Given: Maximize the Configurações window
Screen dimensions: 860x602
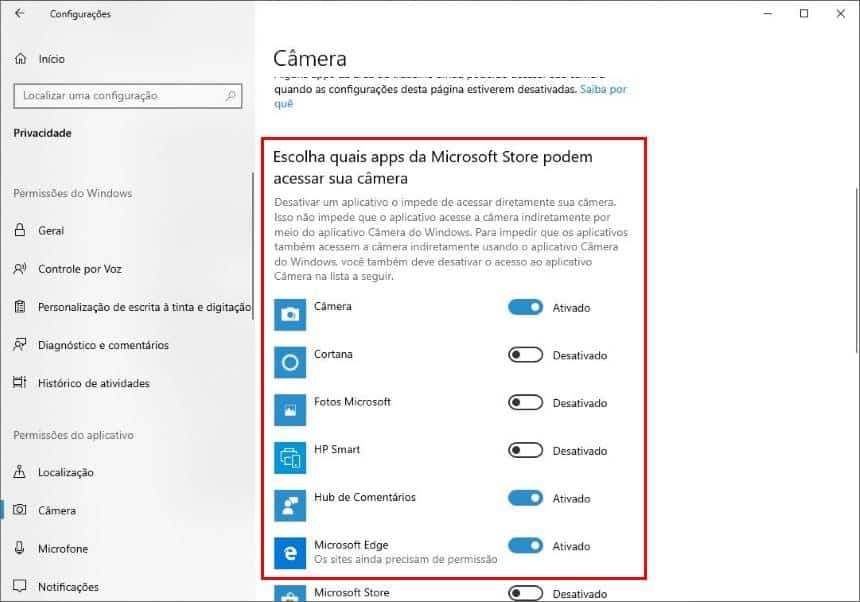Looking at the screenshot, I should point(804,13).
